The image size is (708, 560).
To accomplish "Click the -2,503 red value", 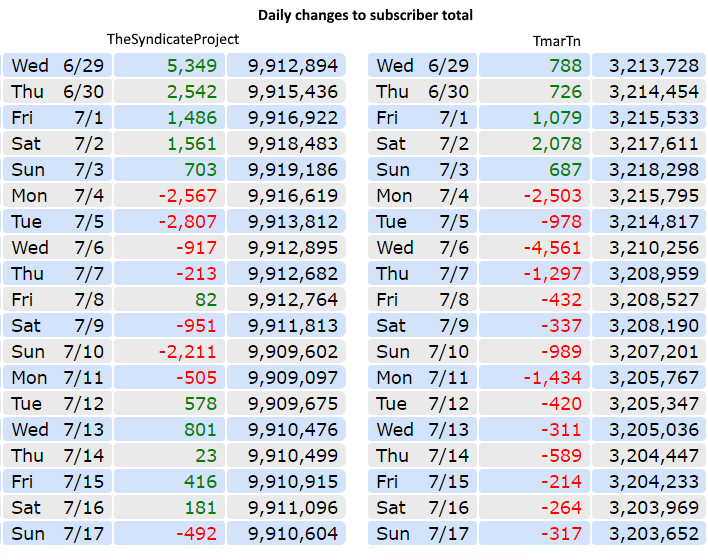I will click(552, 196).
